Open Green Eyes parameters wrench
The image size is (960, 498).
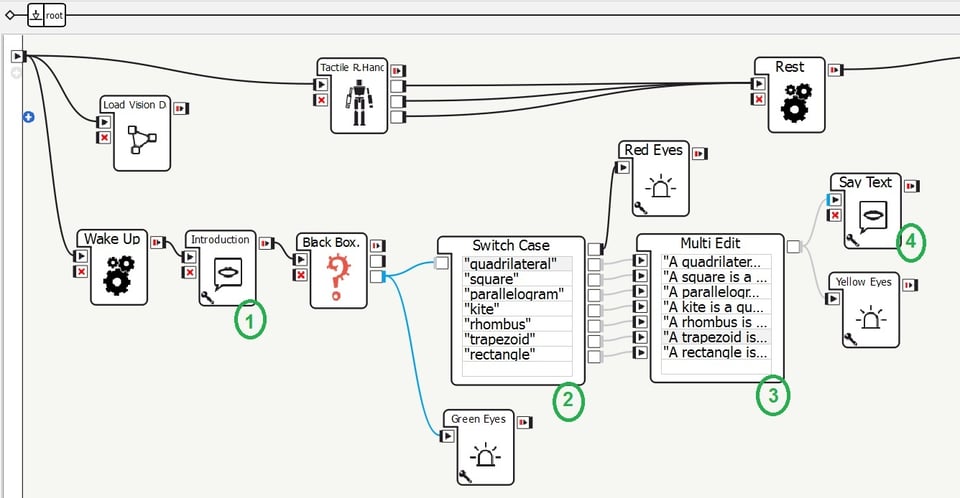click(x=464, y=476)
